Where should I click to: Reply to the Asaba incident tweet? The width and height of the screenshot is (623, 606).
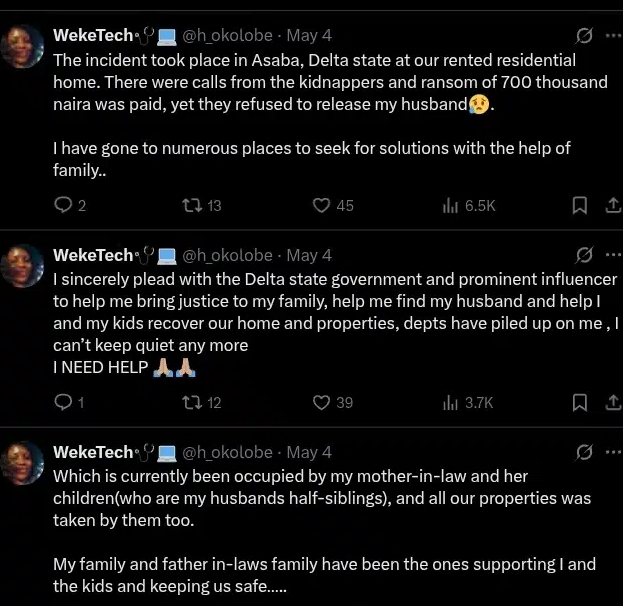62,205
